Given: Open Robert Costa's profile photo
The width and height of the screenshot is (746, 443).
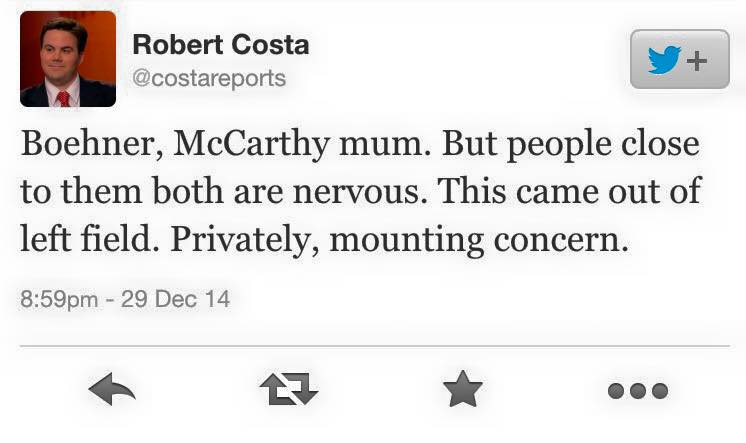Looking at the screenshot, I should click(x=68, y=59).
